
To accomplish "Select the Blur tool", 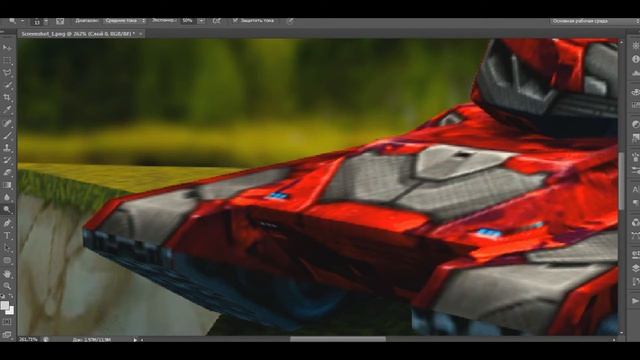I will 7,197.
